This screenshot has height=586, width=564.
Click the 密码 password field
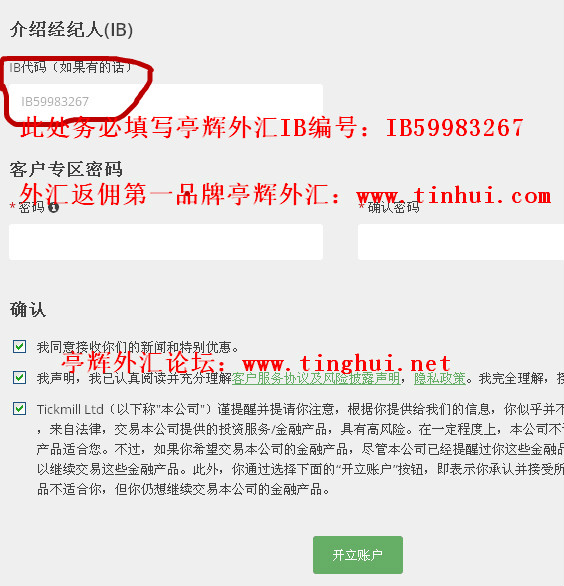[166, 242]
